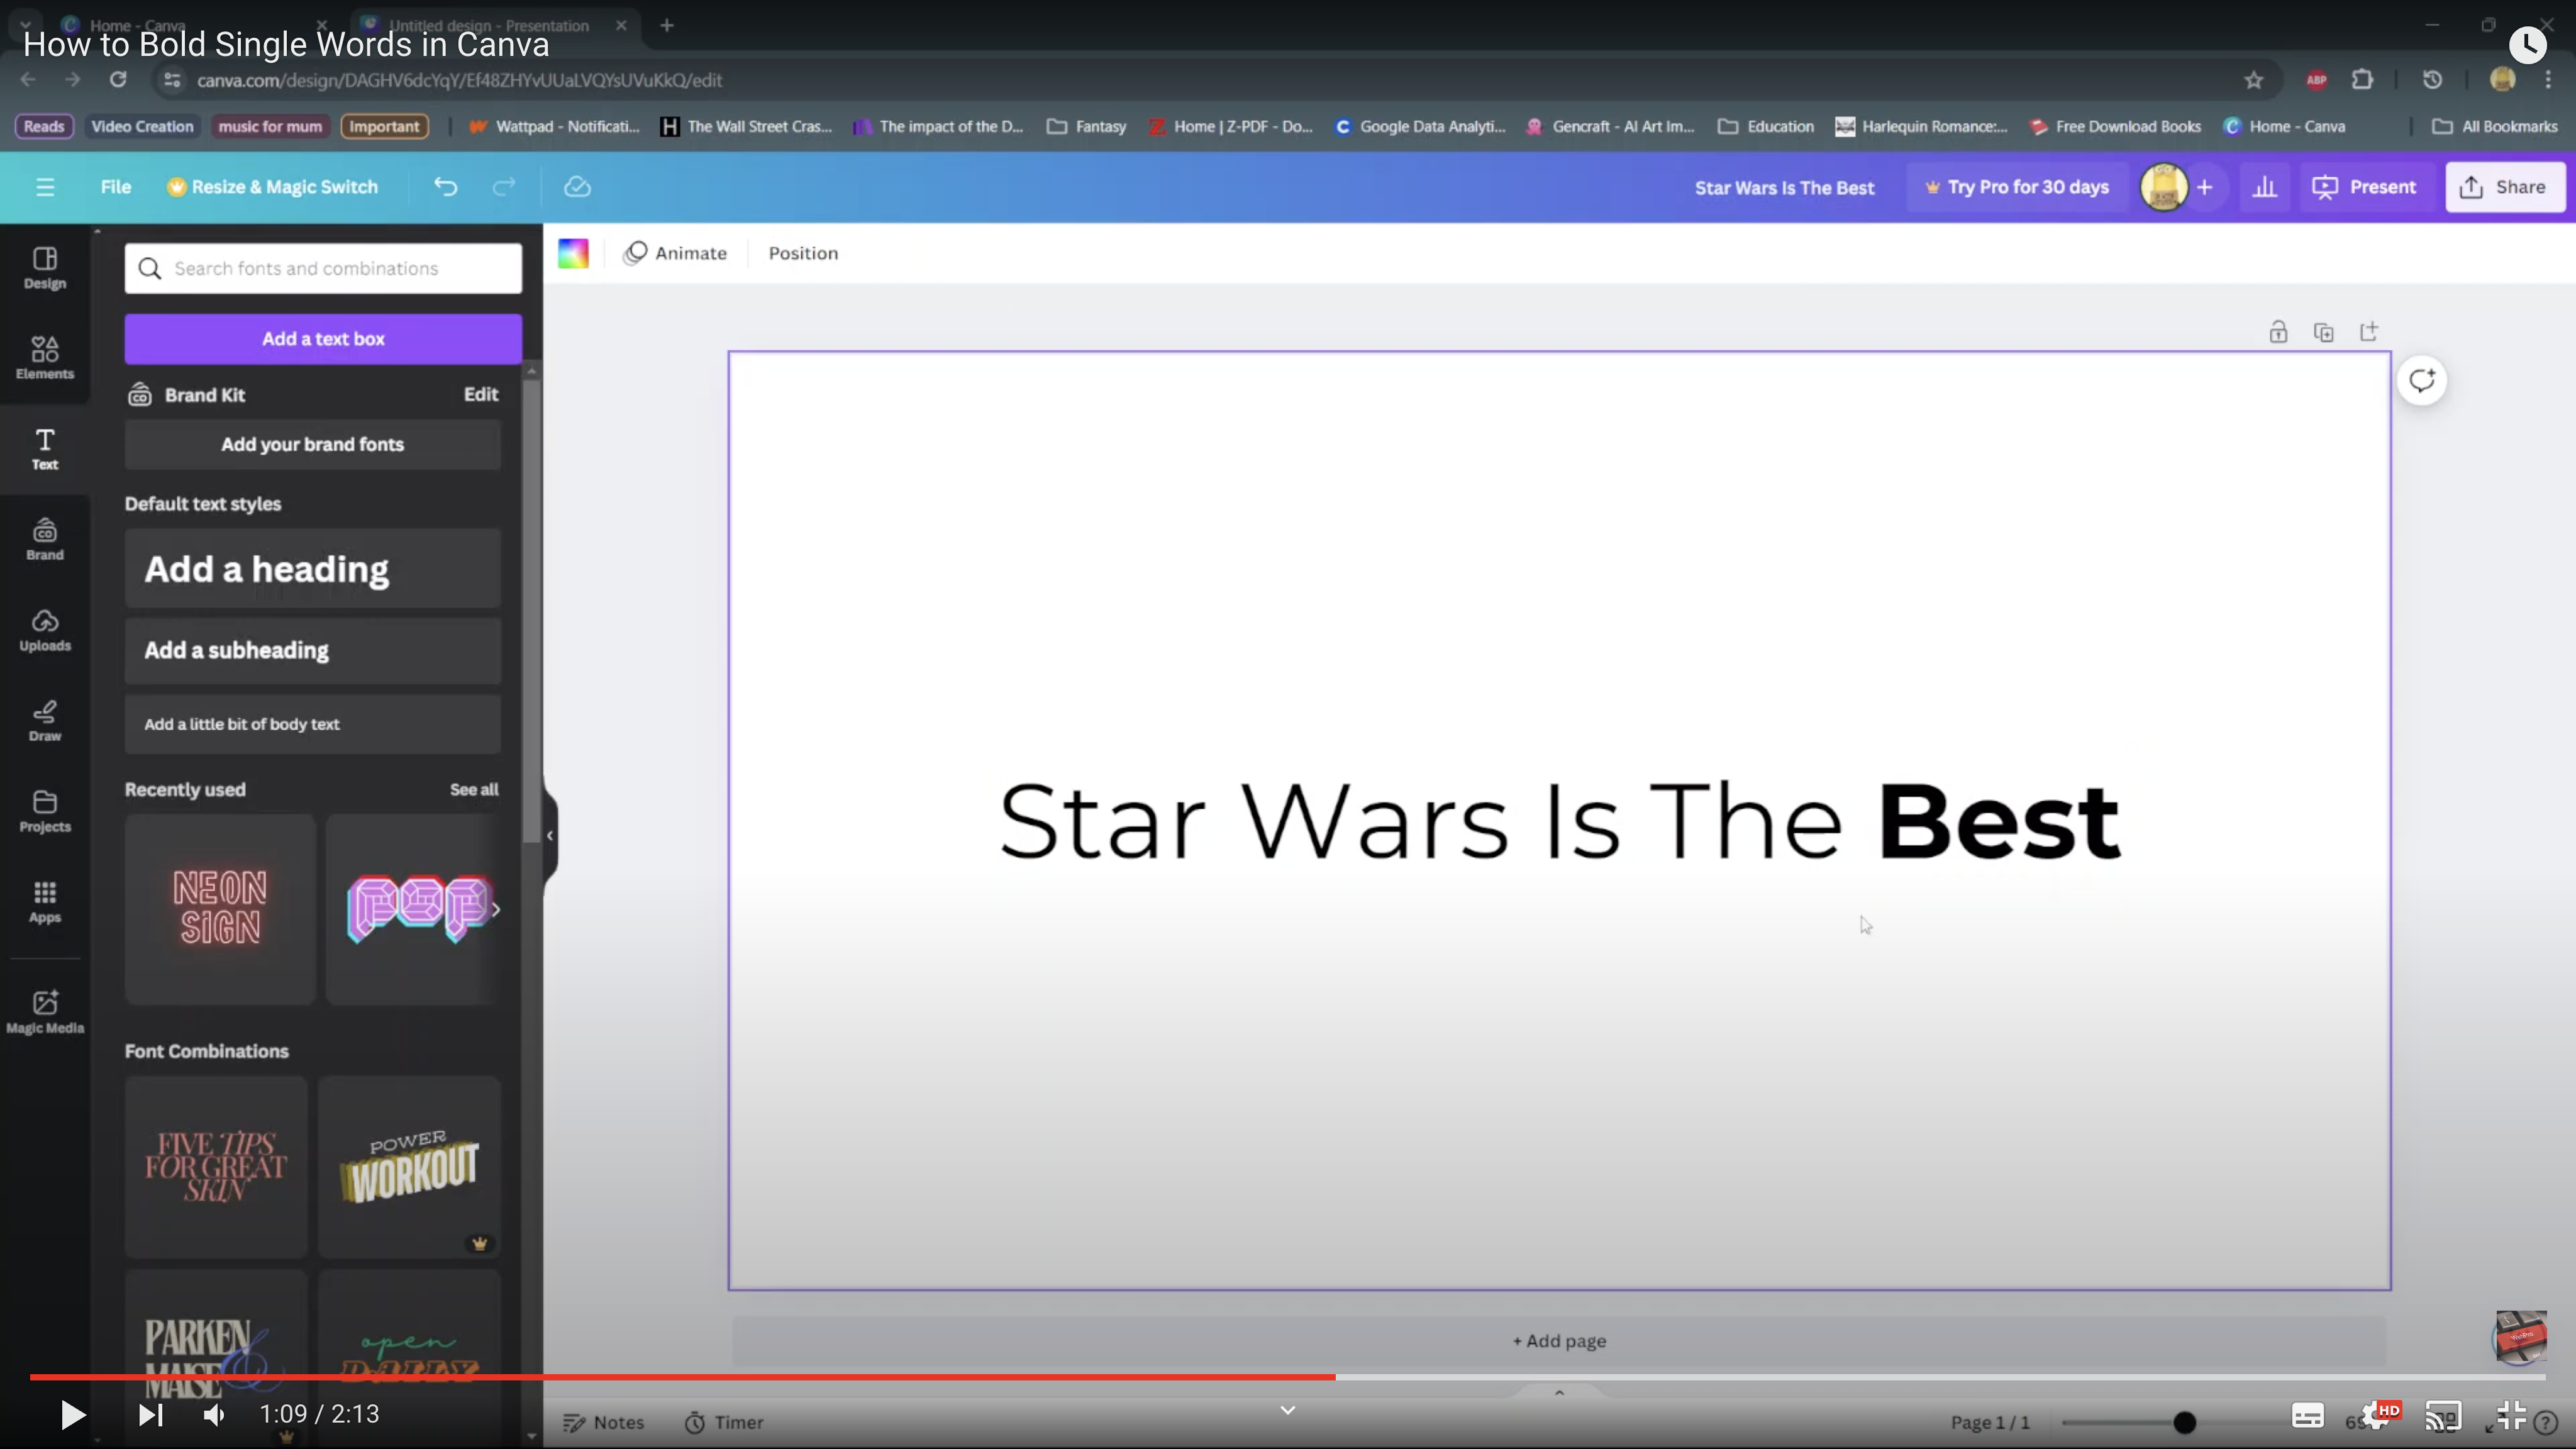Click the add page icon above canvas

click(x=2369, y=332)
